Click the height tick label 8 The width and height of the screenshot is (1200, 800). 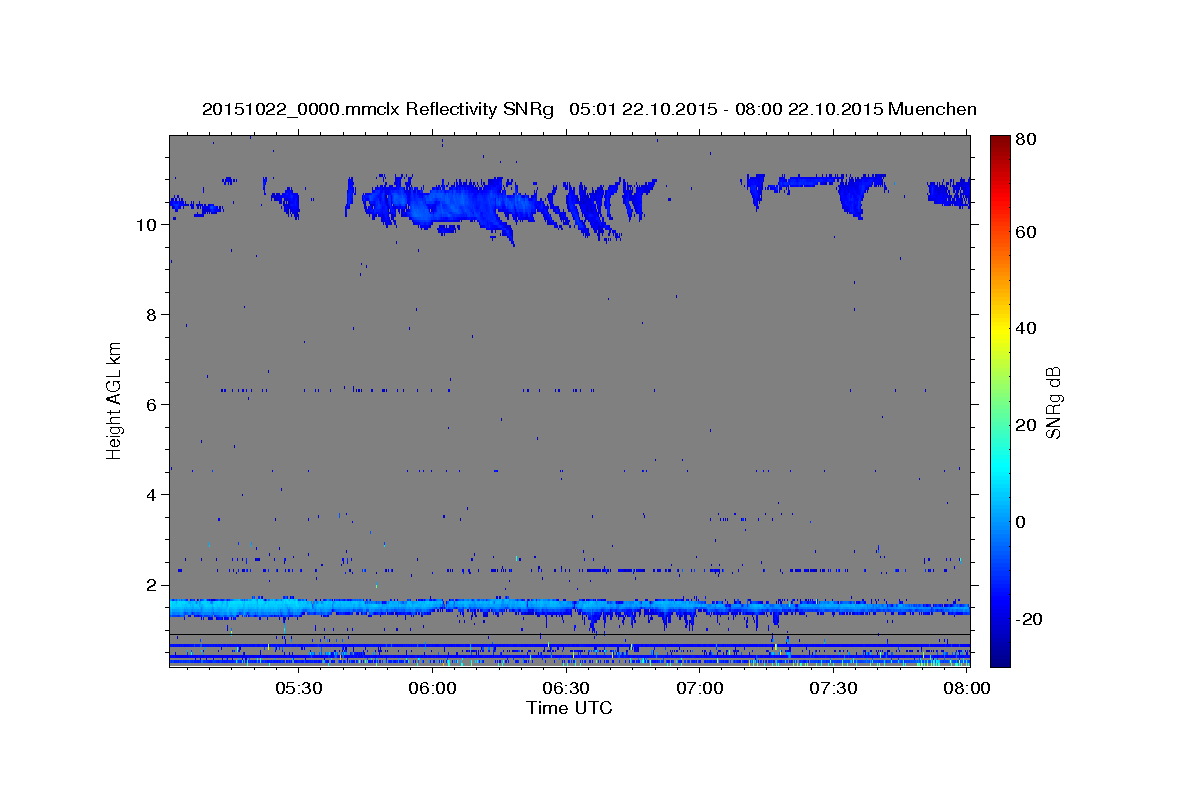point(150,315)
